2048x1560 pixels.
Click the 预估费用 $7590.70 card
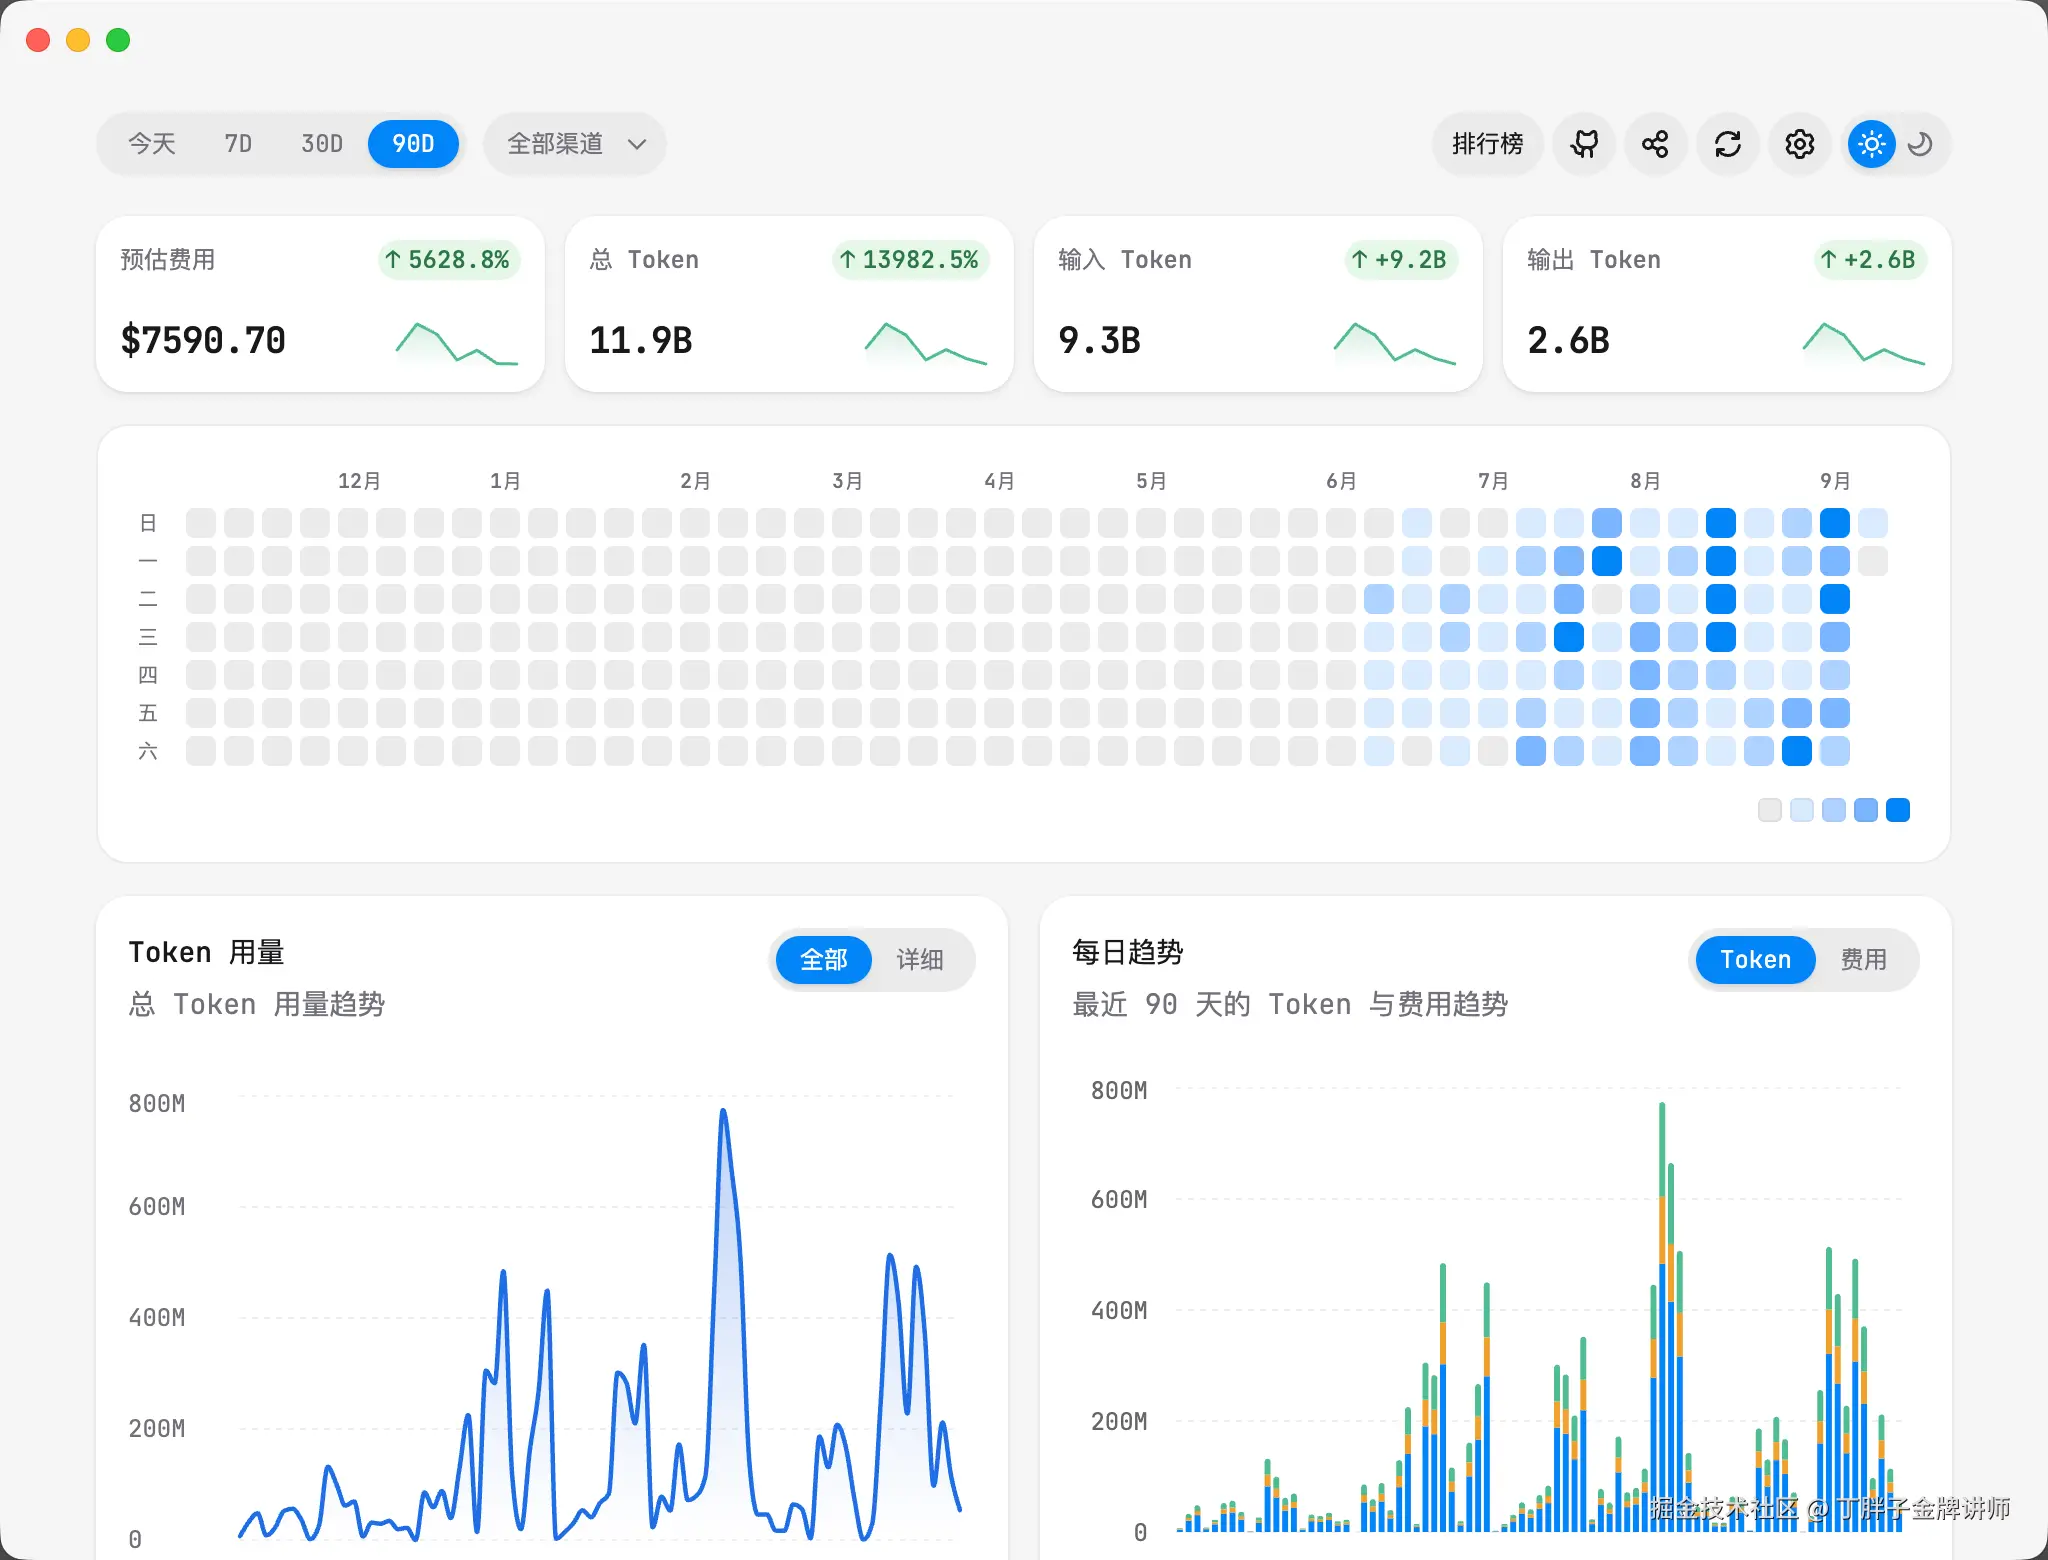click(x=320, y=304)
